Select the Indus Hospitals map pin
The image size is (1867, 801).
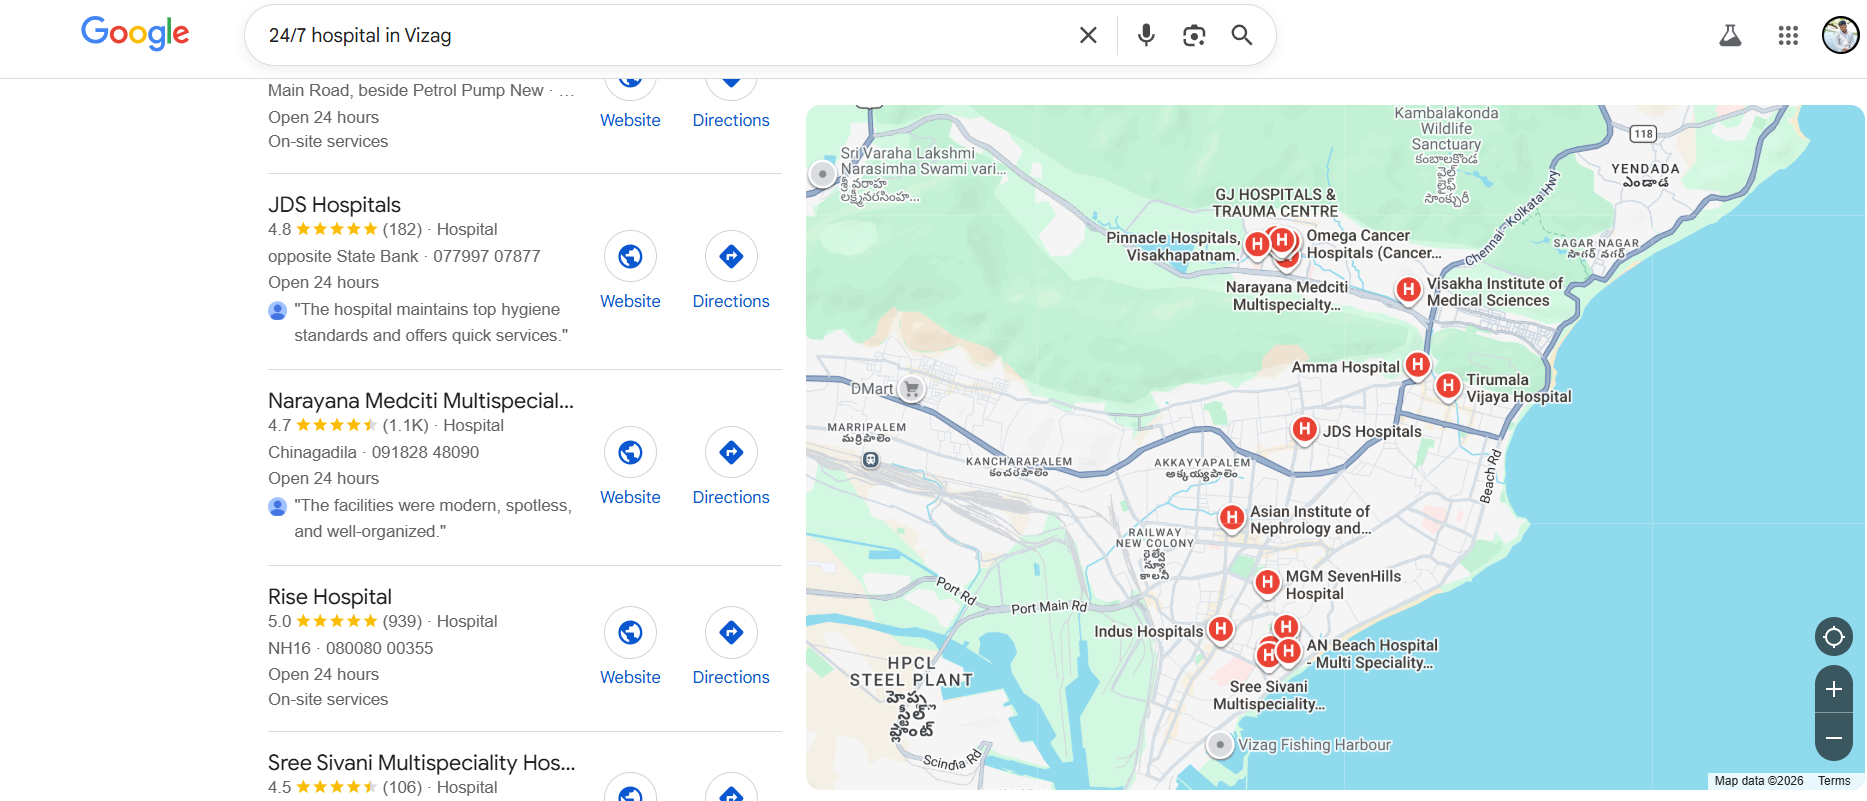coord(1220,629)
